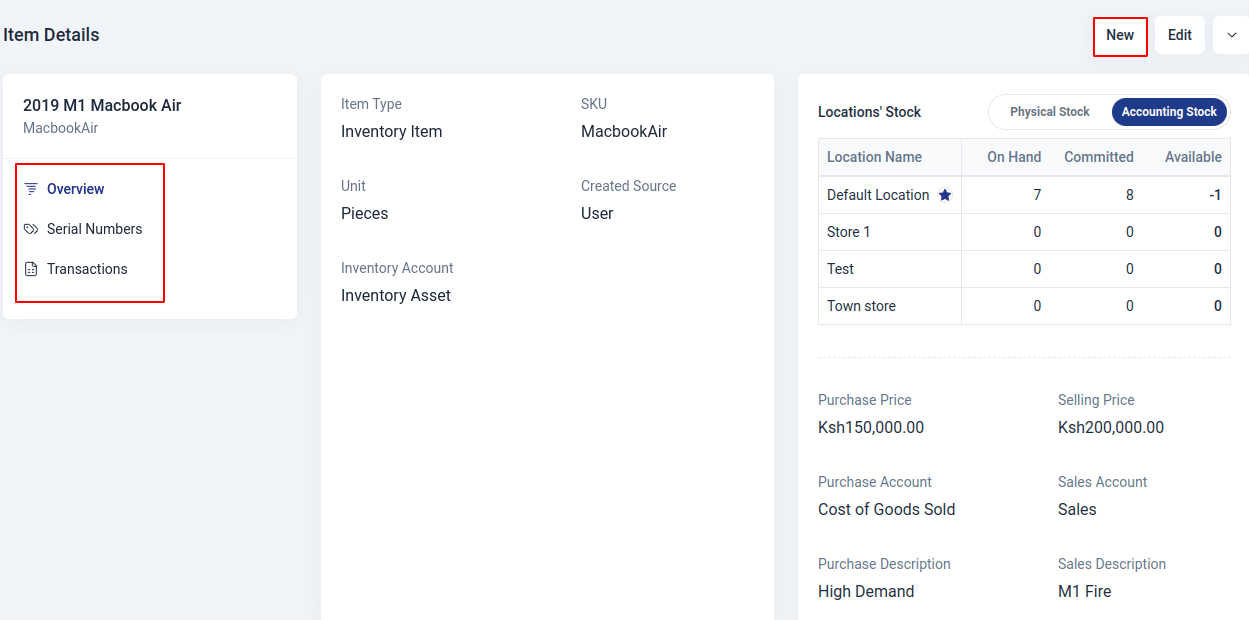Select the Store 1 row
The width and height of the screenshot is (1249, 620).
pyautogui.click(x=852, y=231)
